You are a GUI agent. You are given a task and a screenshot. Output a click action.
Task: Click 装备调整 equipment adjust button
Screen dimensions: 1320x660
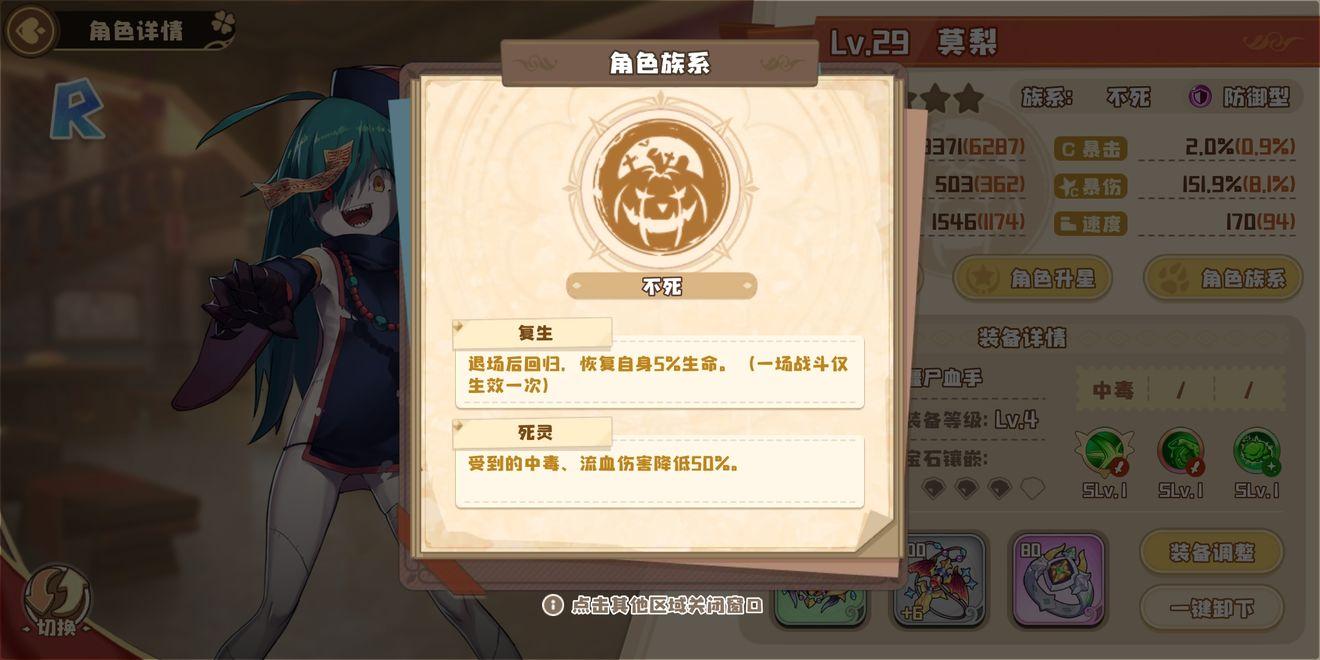click(x=1212, y=551)
